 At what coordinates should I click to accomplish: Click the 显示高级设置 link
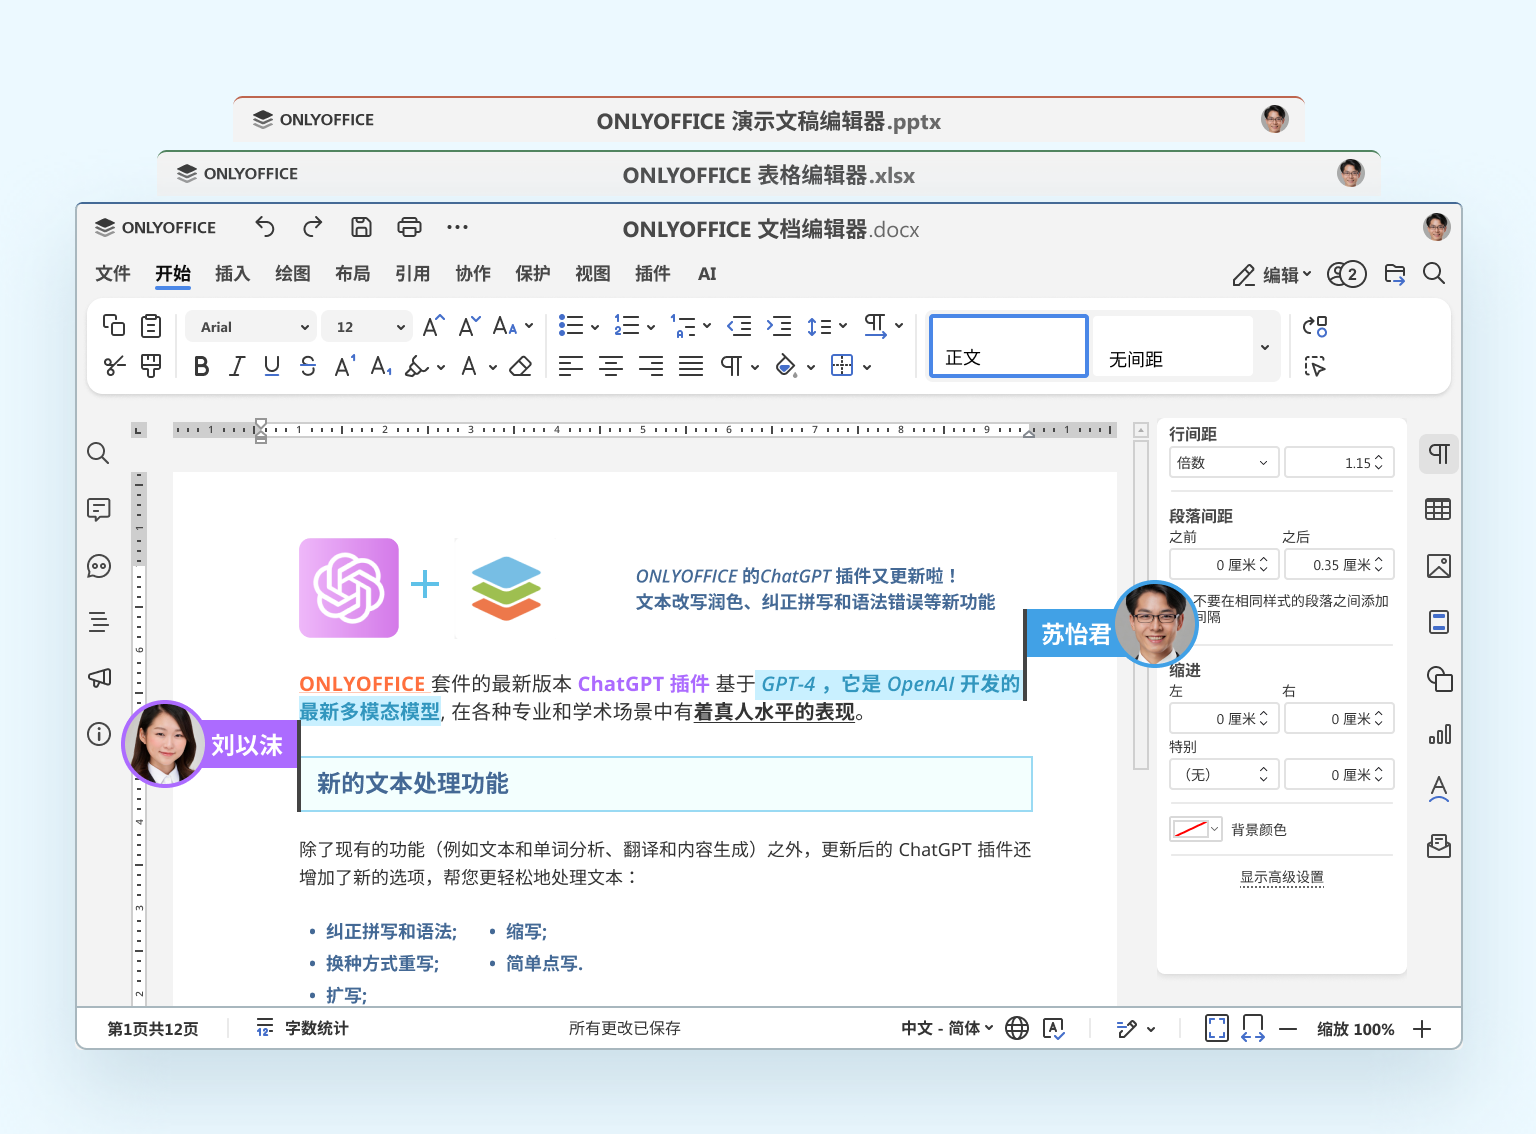(x=1281, y=877)
